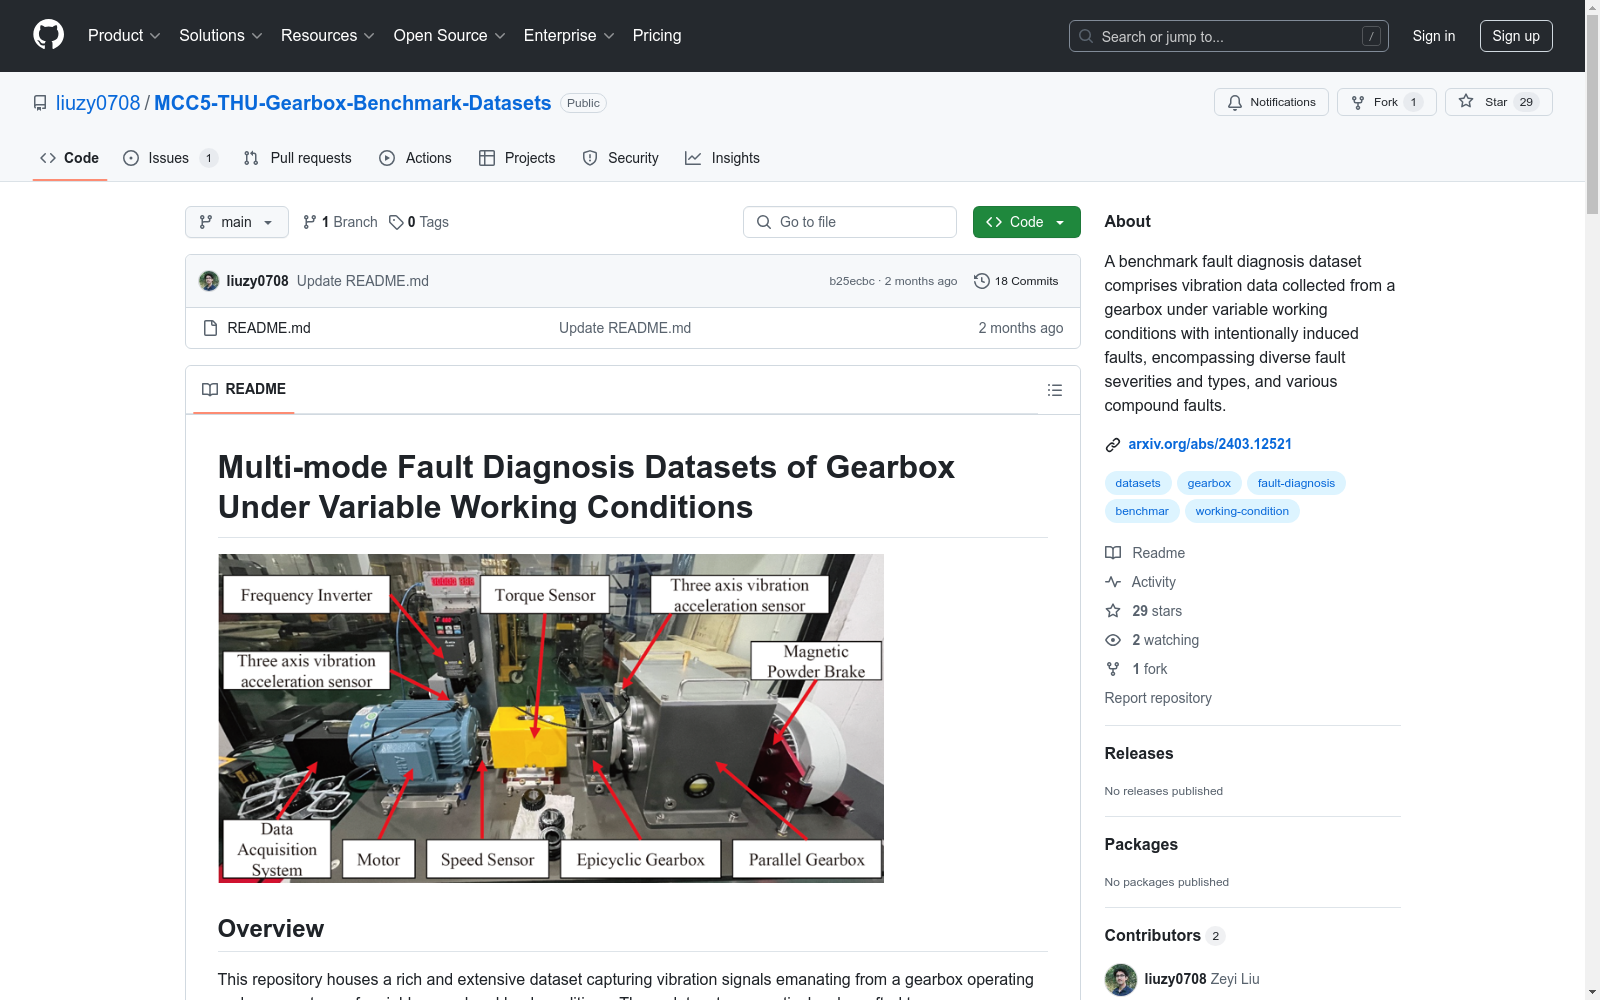Screen dimensions: 1600x1000
Task: Toggle starring the repository
Action: [x=1497, y=101]
